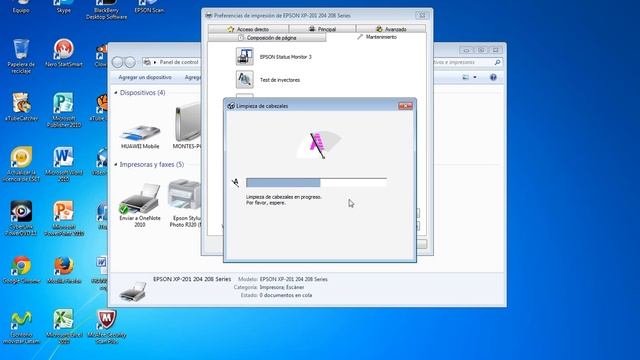Open the view options dropdown arrow

click(475, 77)
